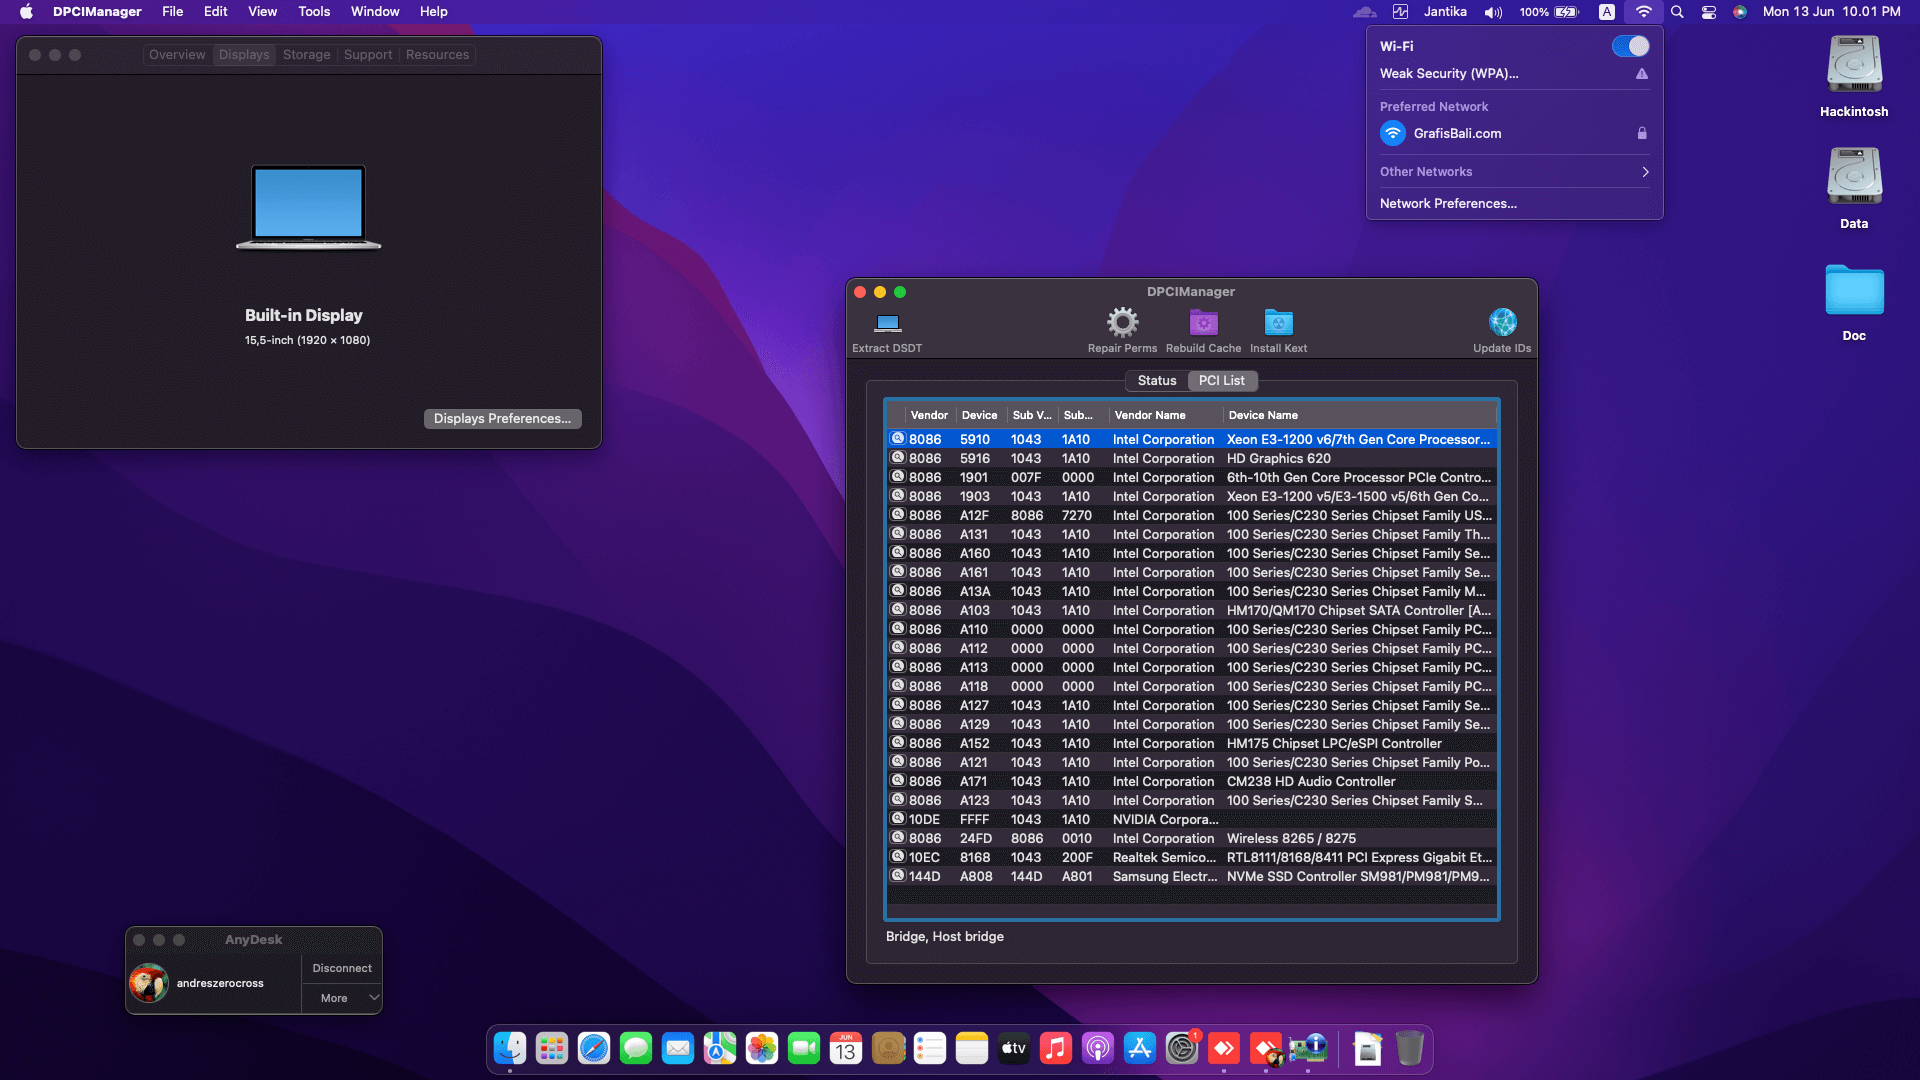Sort by the Device Name column header
The width and height of the screenshot is (1920, 1080).
tap(1359, 415)
